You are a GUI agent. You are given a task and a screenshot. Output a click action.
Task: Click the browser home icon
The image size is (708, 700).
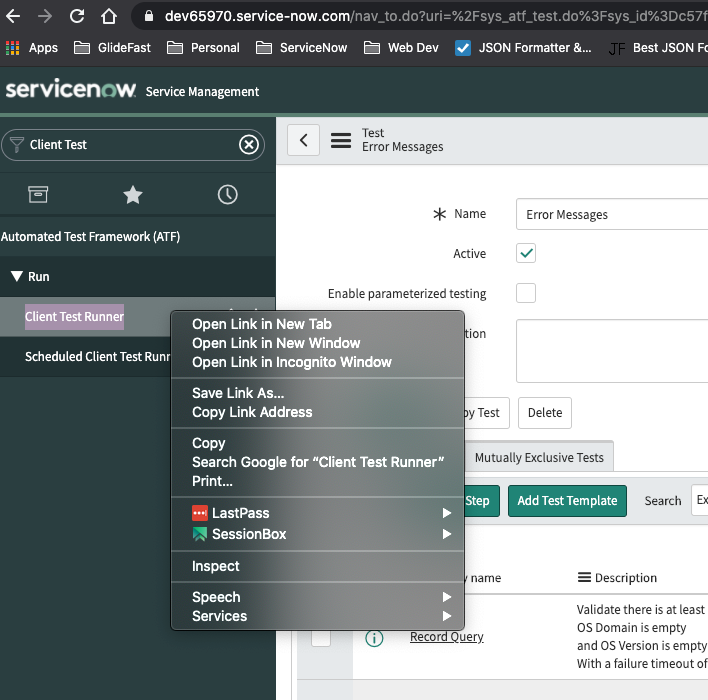109,16
